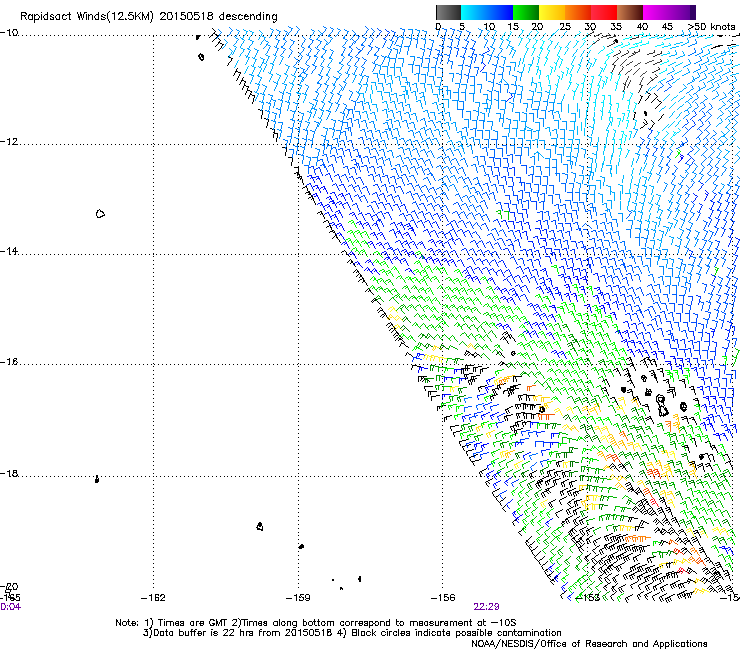The image size is (740, 650).
Task: Click the '40' legend scale label
Action: [x=642, y=26]
